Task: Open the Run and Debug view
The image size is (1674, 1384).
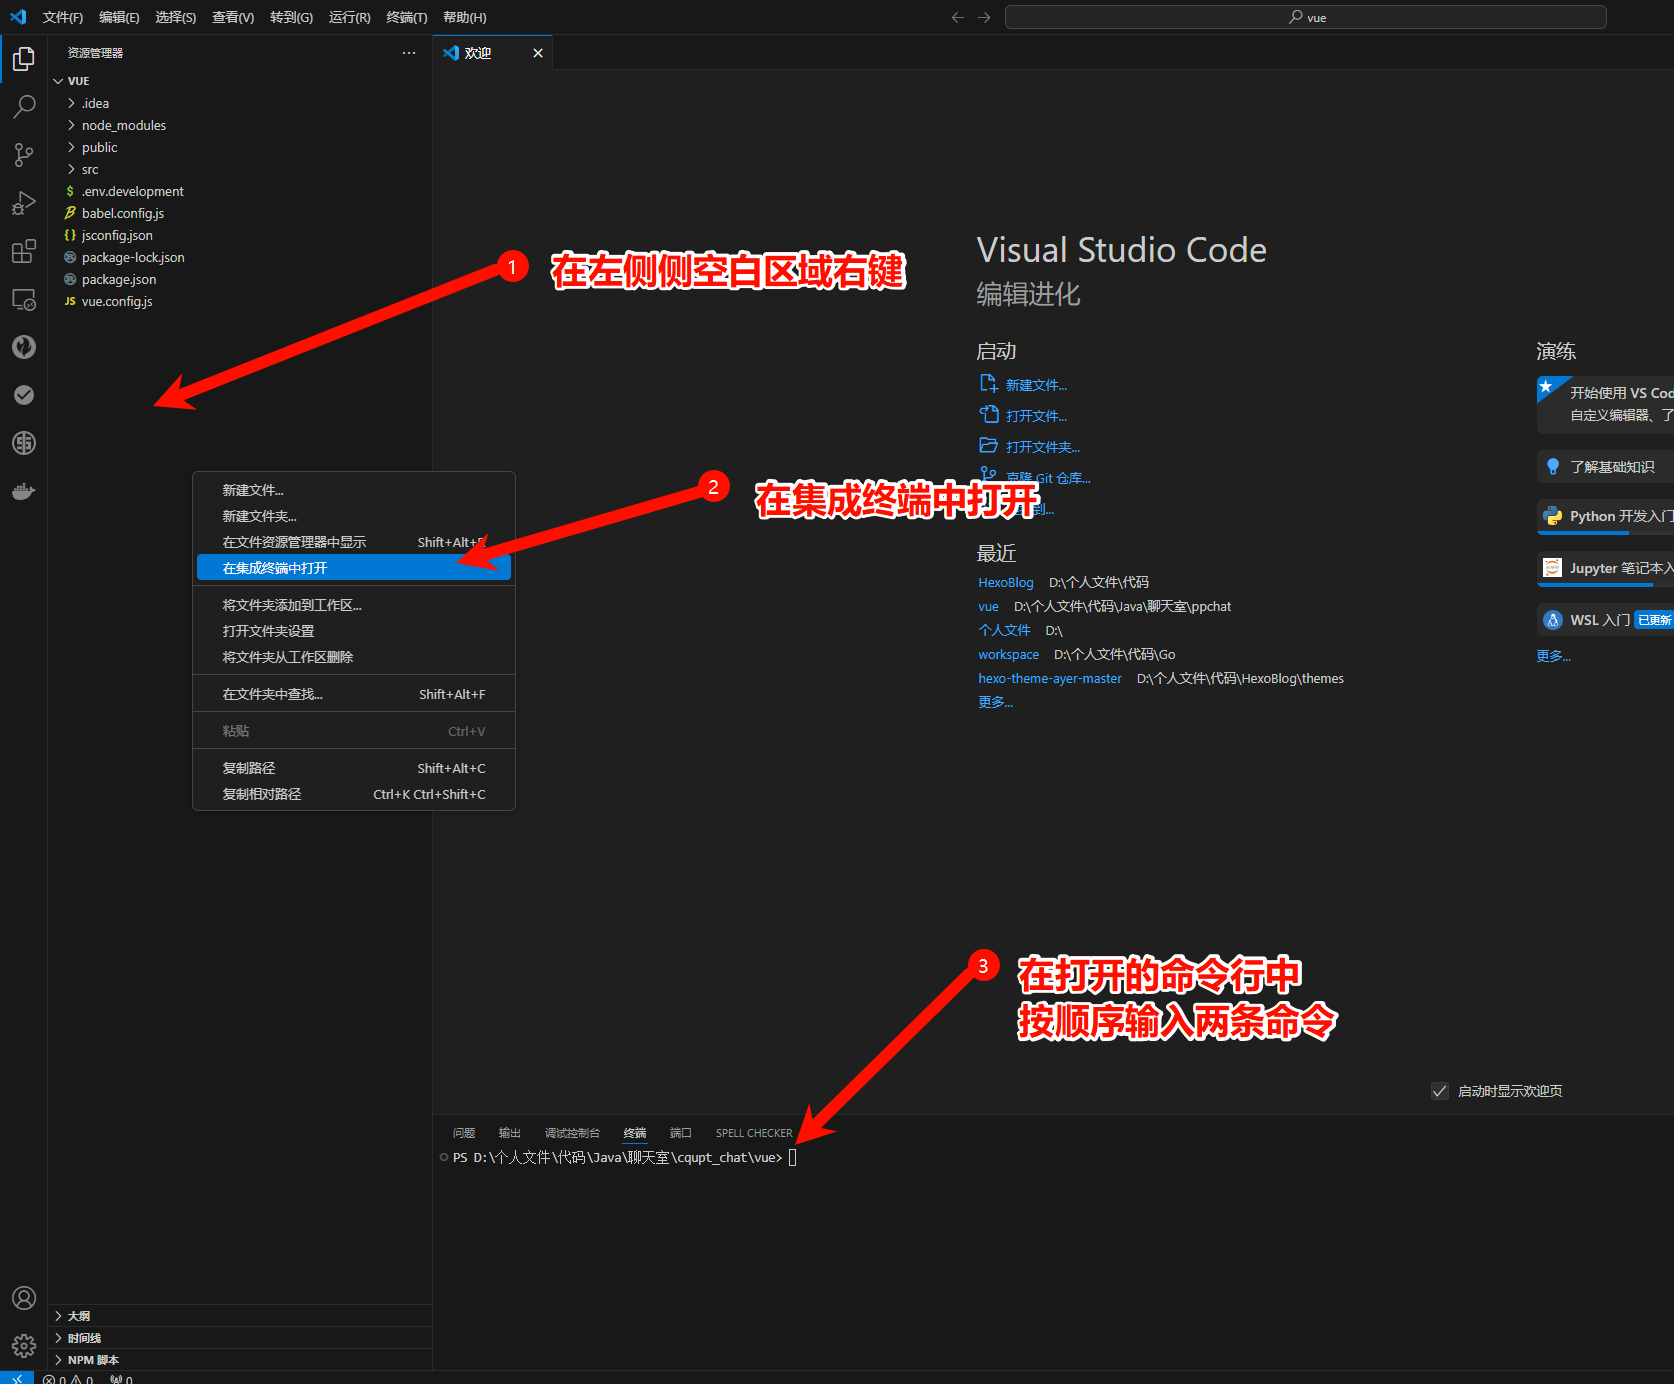Action: pyautogui.click(x=24, y=203)
